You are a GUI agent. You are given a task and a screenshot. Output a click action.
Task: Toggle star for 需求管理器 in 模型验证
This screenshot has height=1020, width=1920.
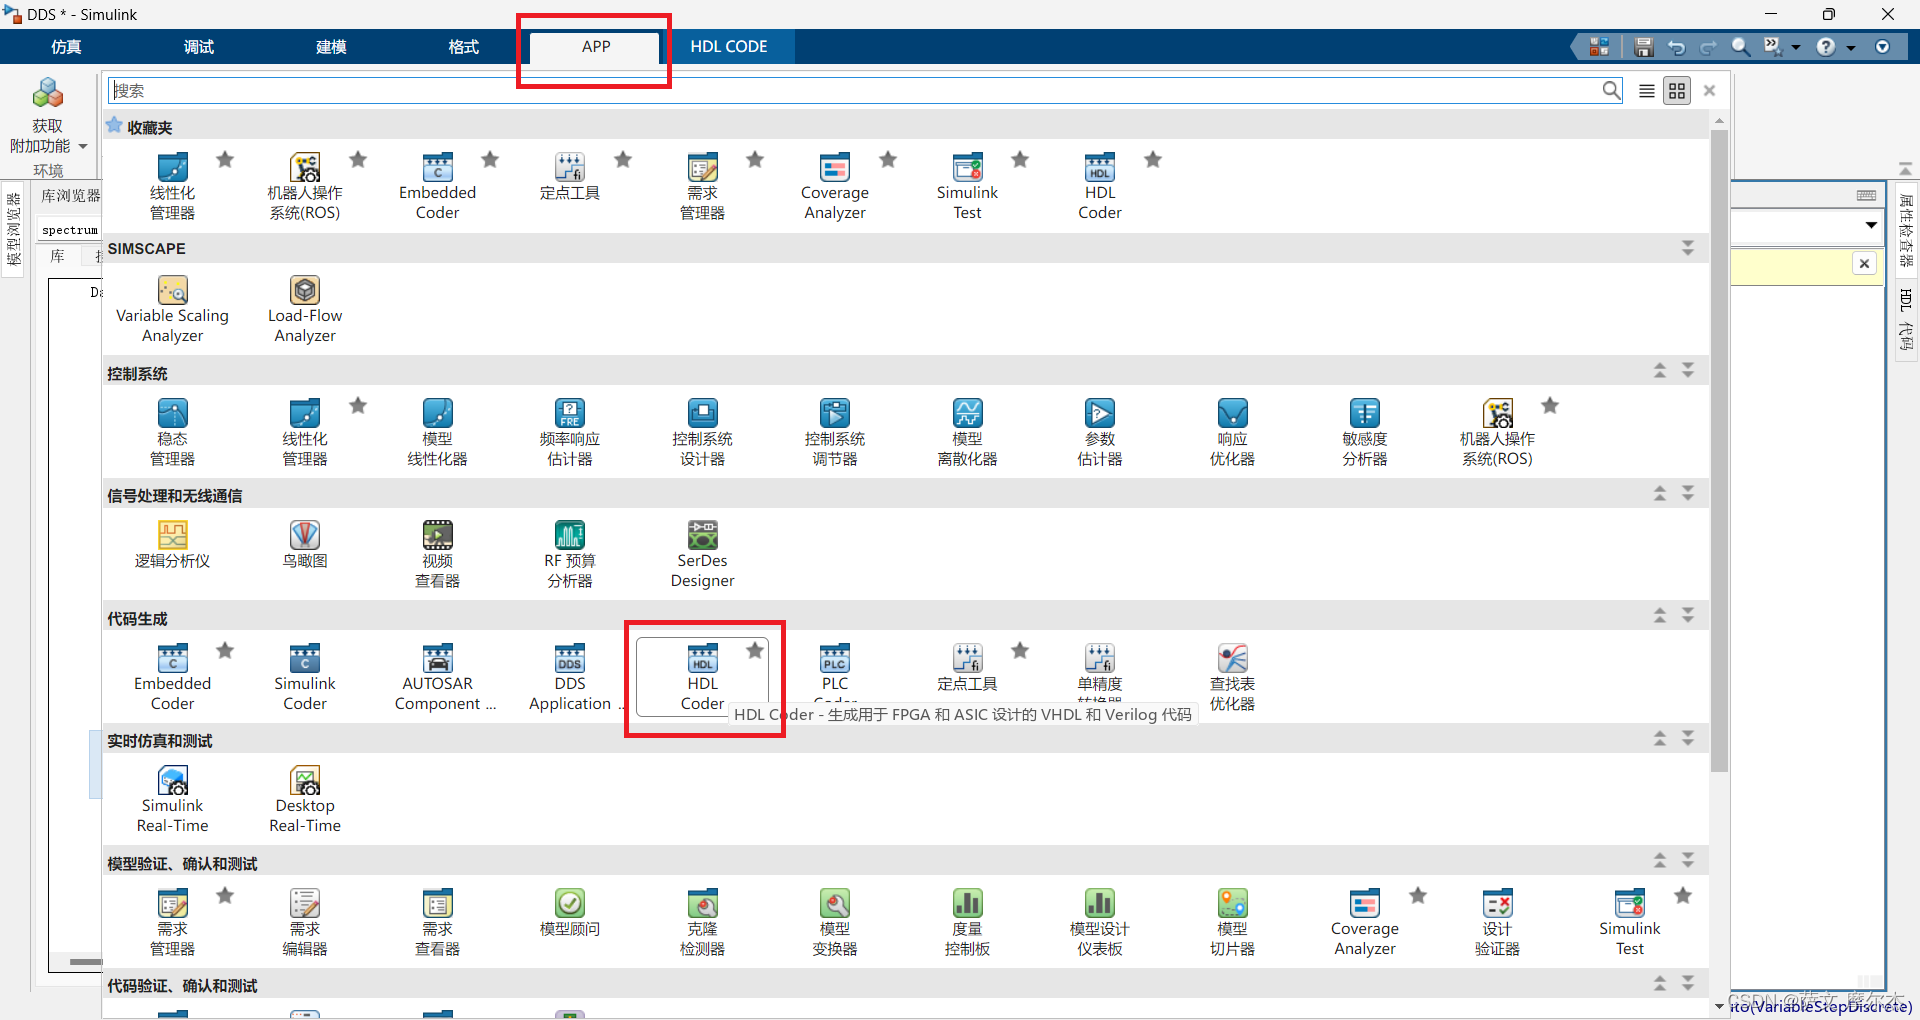point(225,896)
